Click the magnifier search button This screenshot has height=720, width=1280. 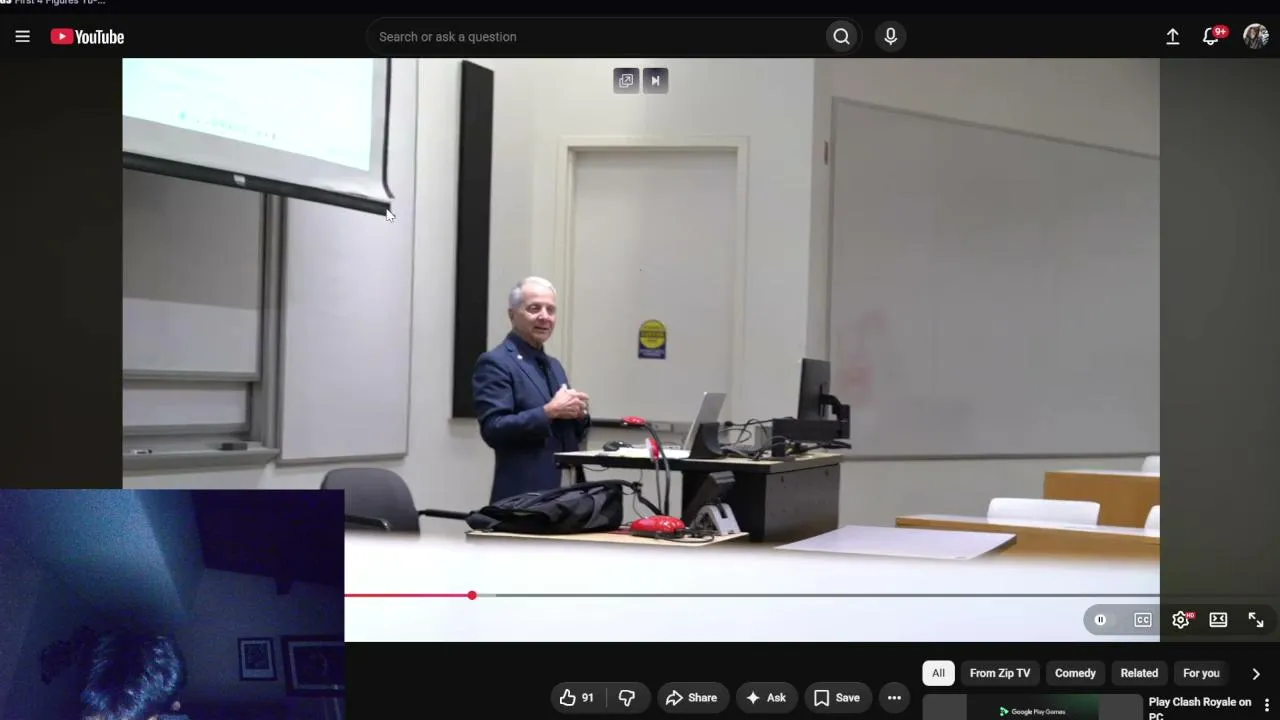coord(841,37)
